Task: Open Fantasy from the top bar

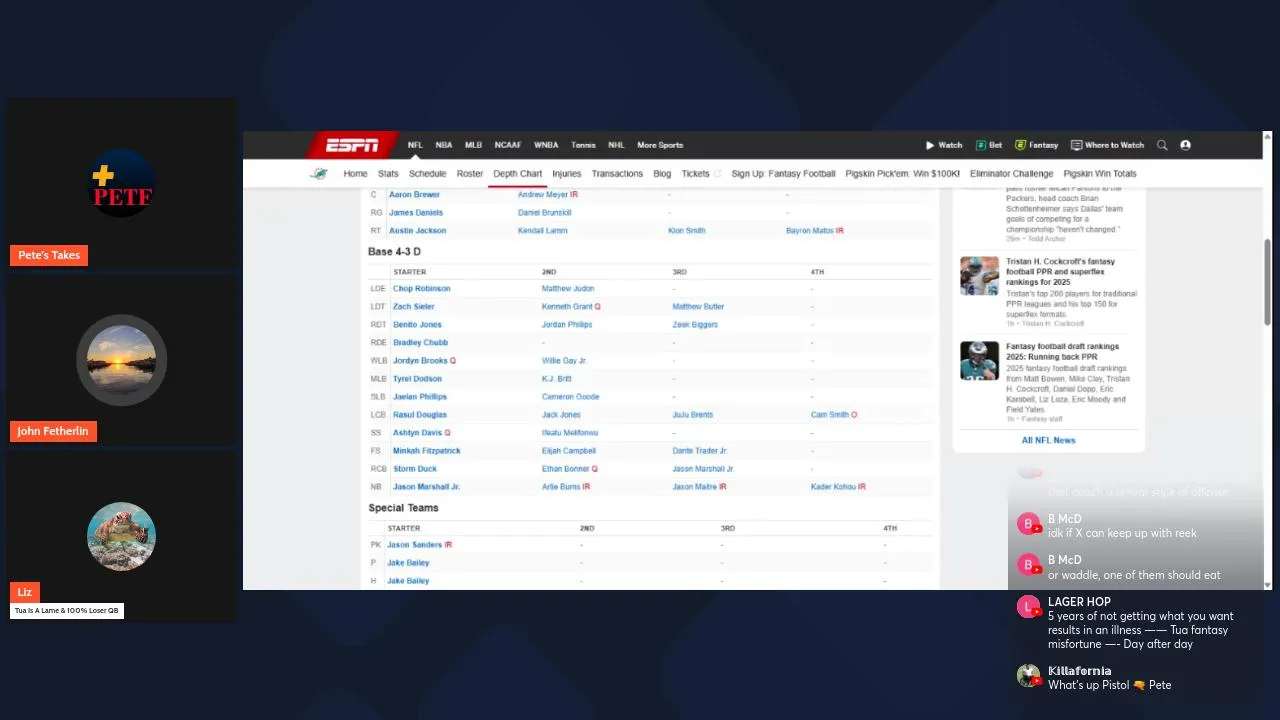Action: (x=1037, y=145)
